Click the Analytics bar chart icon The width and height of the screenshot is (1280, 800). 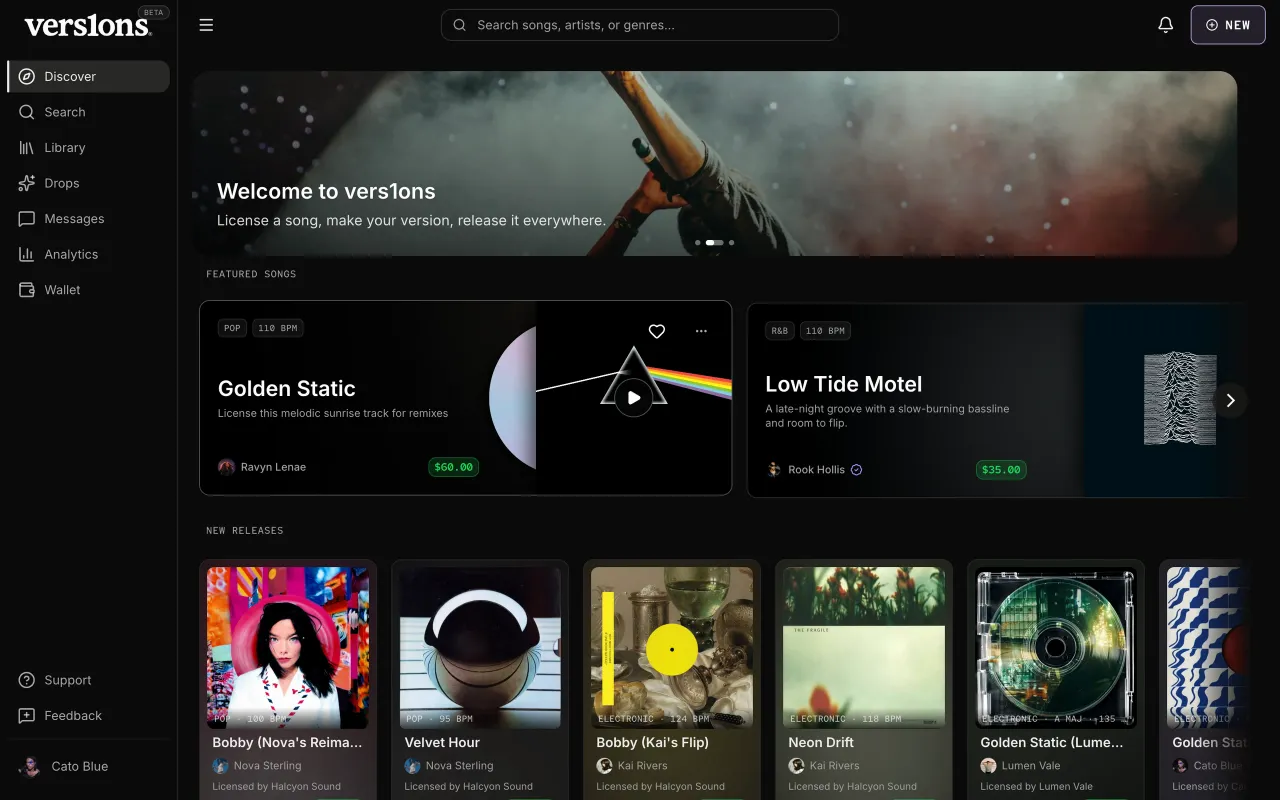[27, 254]
